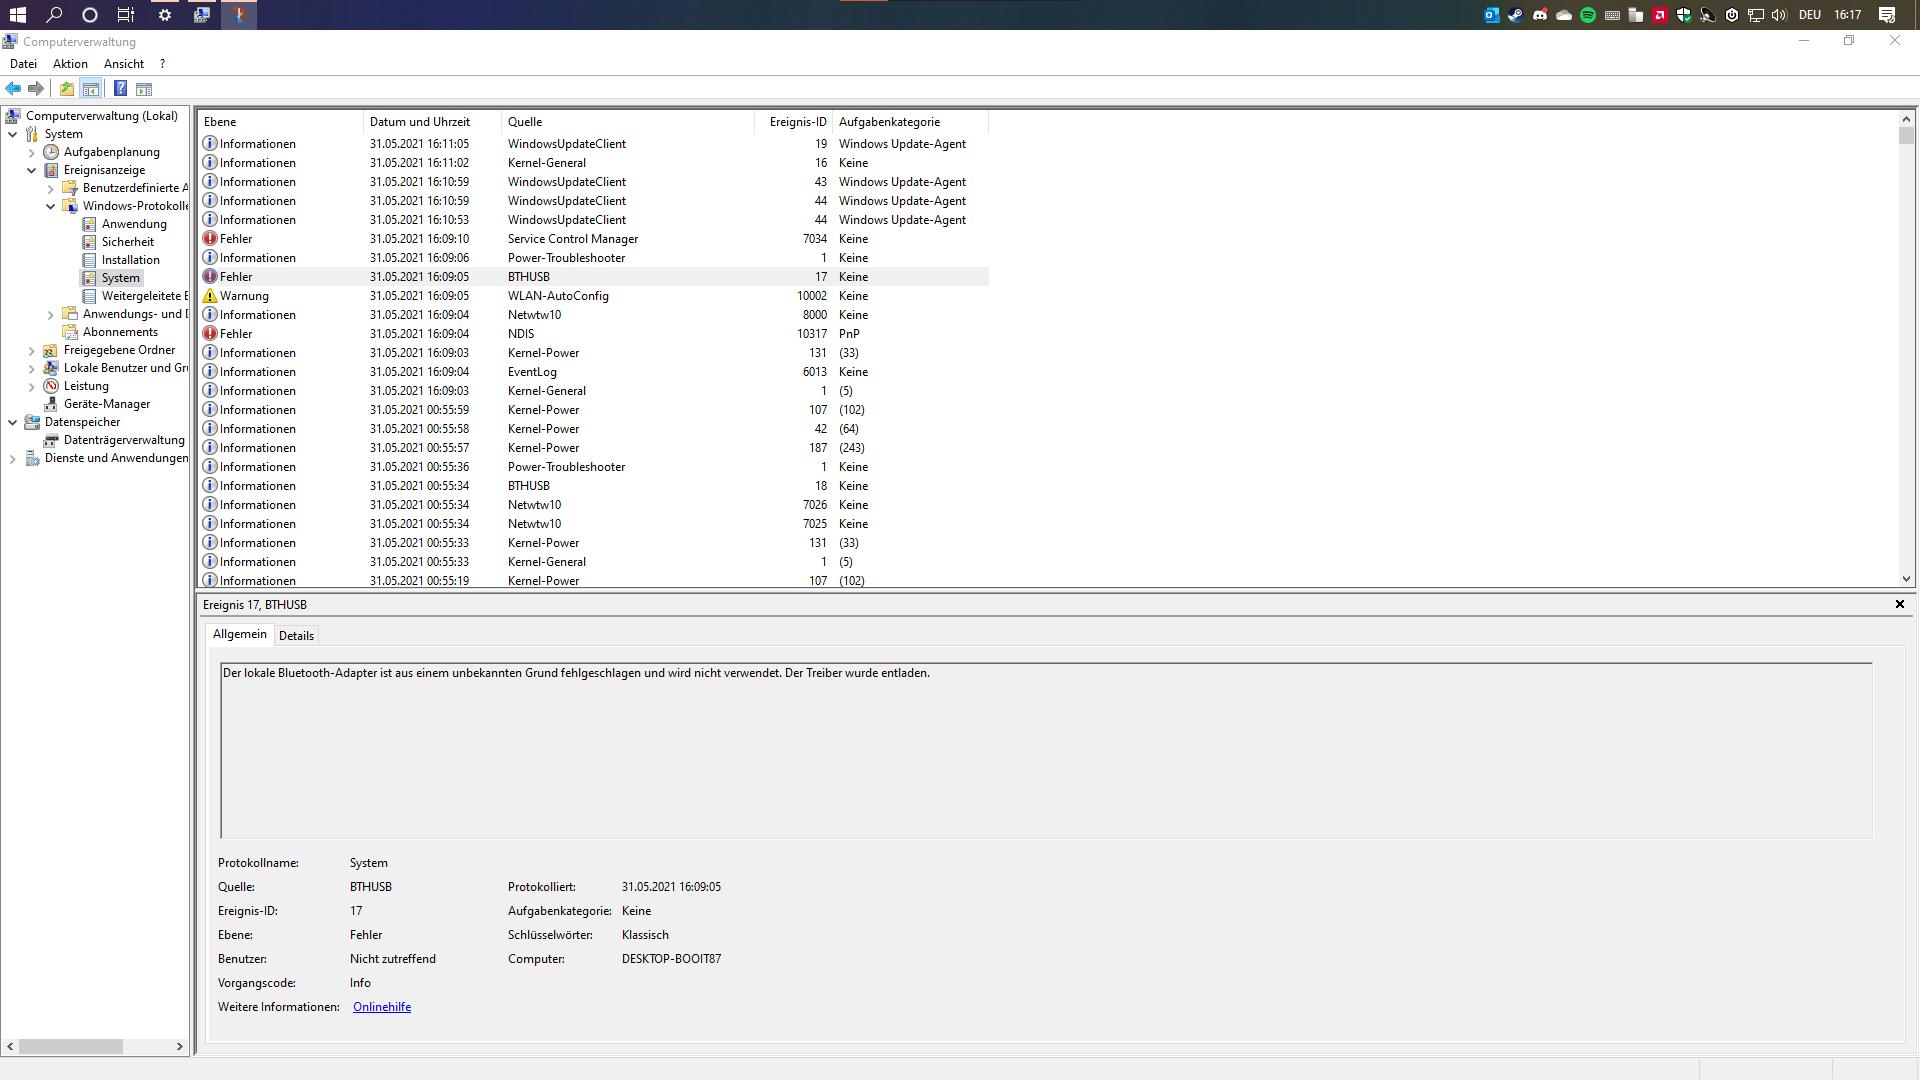
Task: Open Geräte-Manager in the tree
Action: 106,404
